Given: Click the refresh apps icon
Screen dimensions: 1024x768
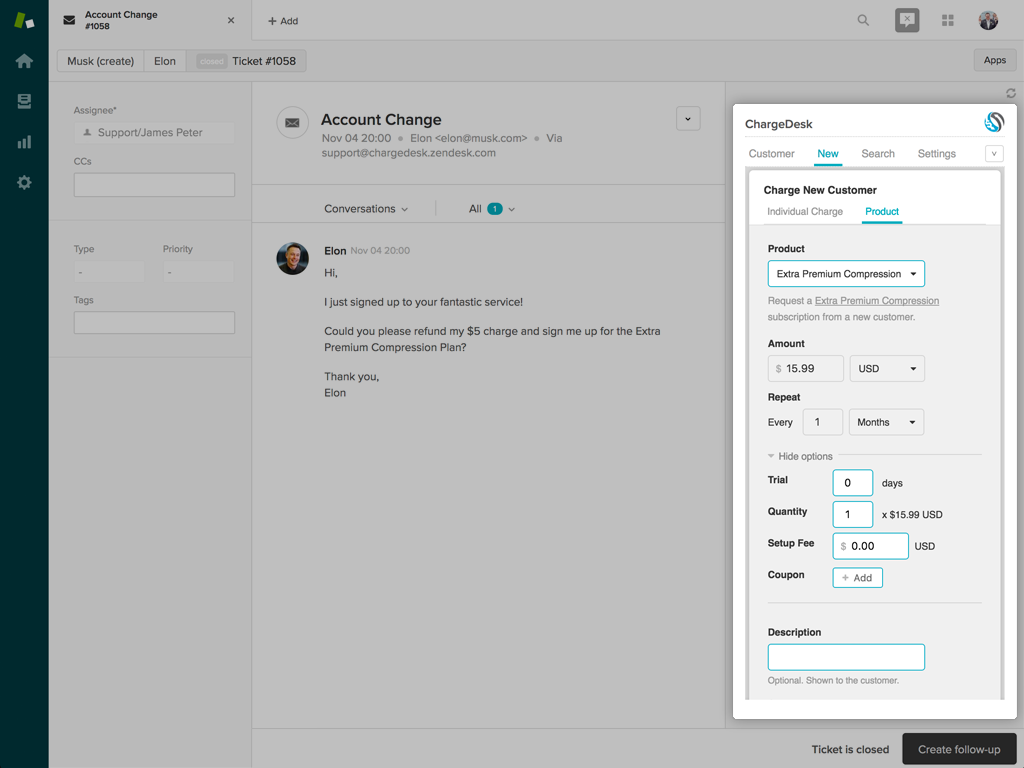Looking at the screenshot, I should coord(1010,93).
